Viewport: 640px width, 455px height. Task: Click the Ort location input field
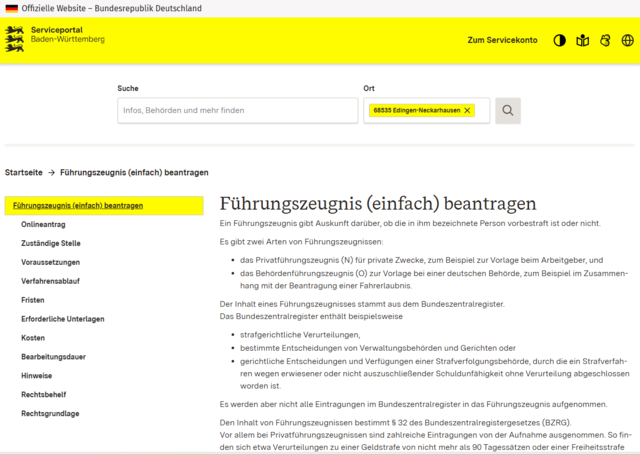click(482, 110)
